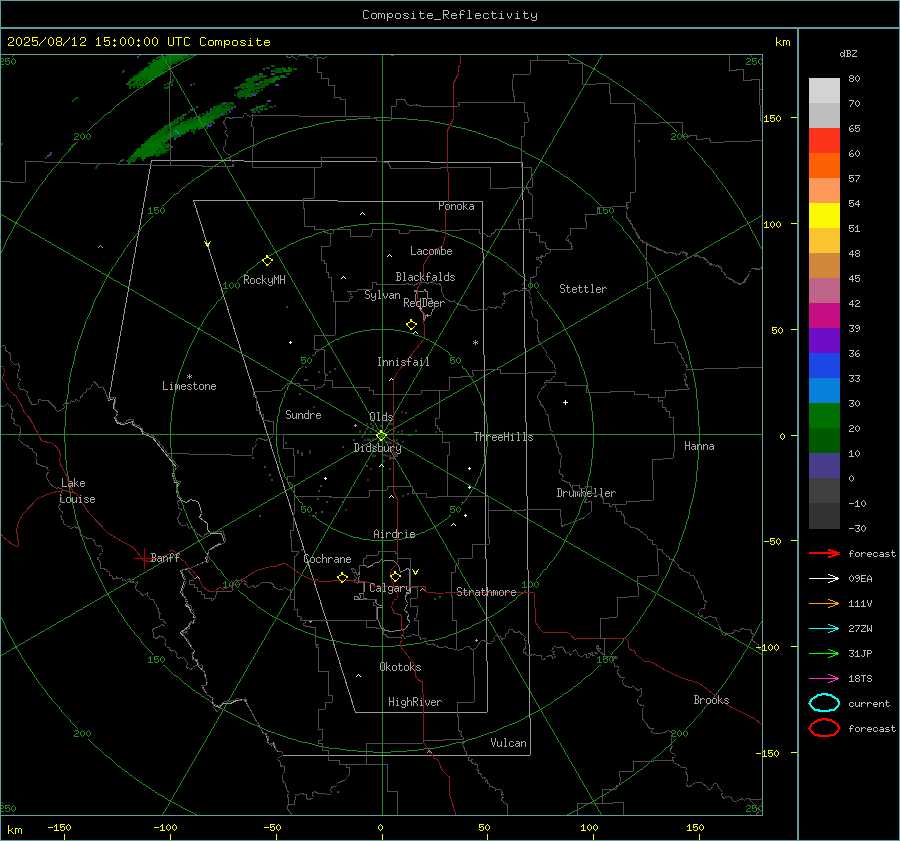This screenshot has width=900, height=841.
Task: Click the -100 value on bottom km axis
Action: (165, 828)
